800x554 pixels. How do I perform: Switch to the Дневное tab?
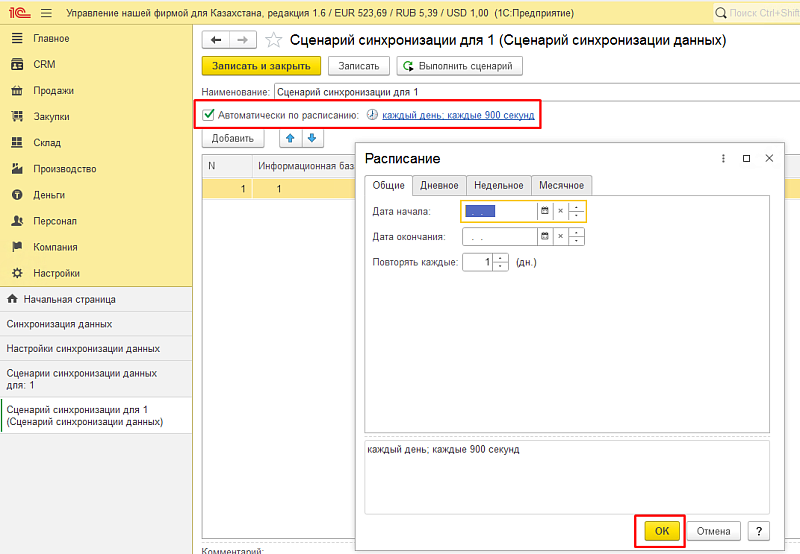click(439, 185)
